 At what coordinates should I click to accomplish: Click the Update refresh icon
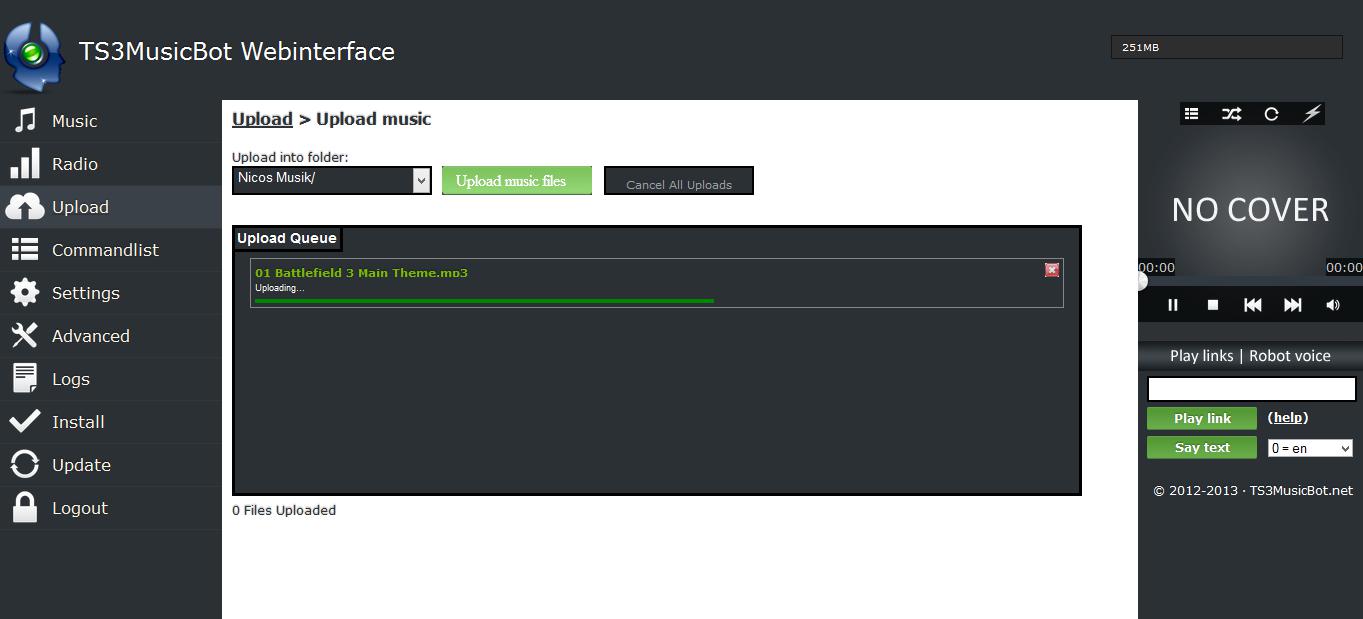[x=25, y=464]
